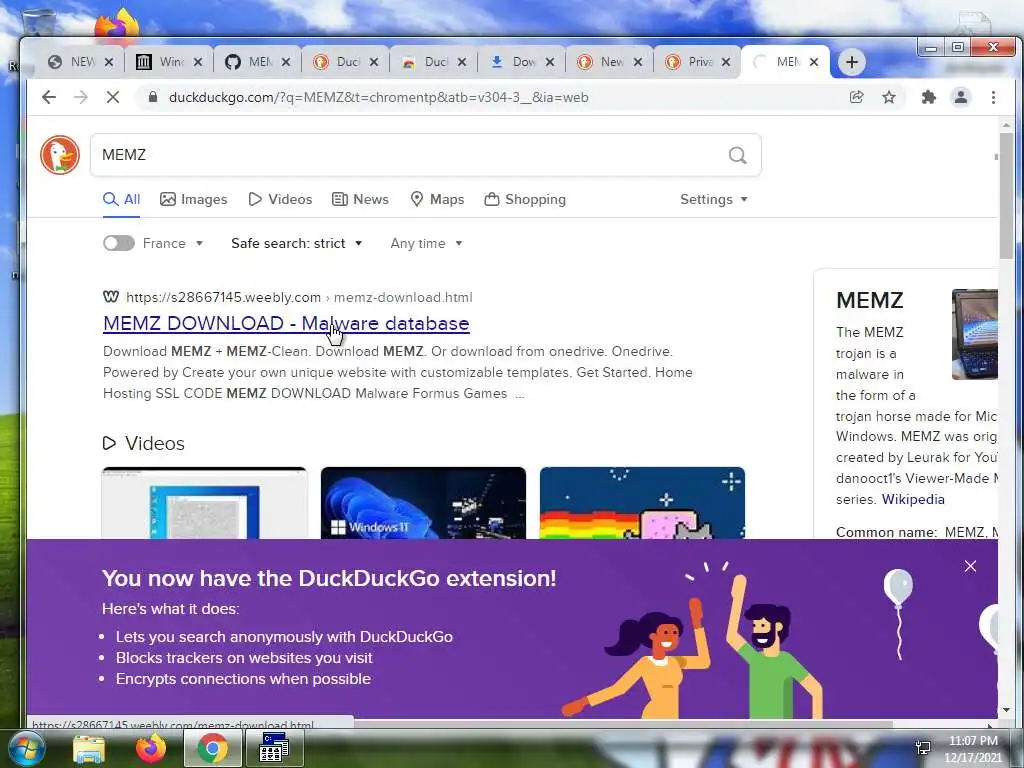Viewport: 1024px width, 768px height.
Task: Click the scrollbar down arrow
Action: point(1006,710)
